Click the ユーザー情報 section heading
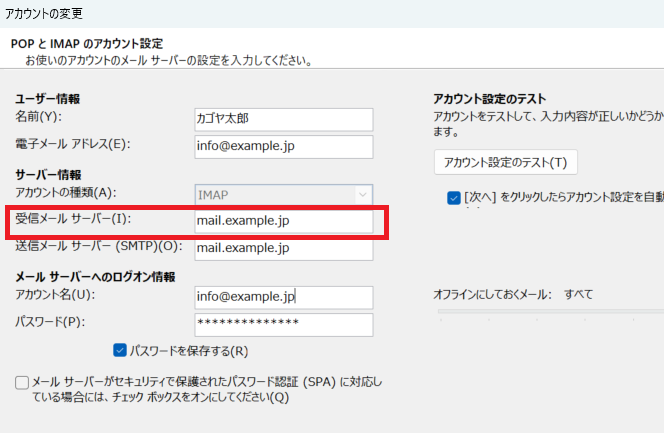 pos(47,98)
